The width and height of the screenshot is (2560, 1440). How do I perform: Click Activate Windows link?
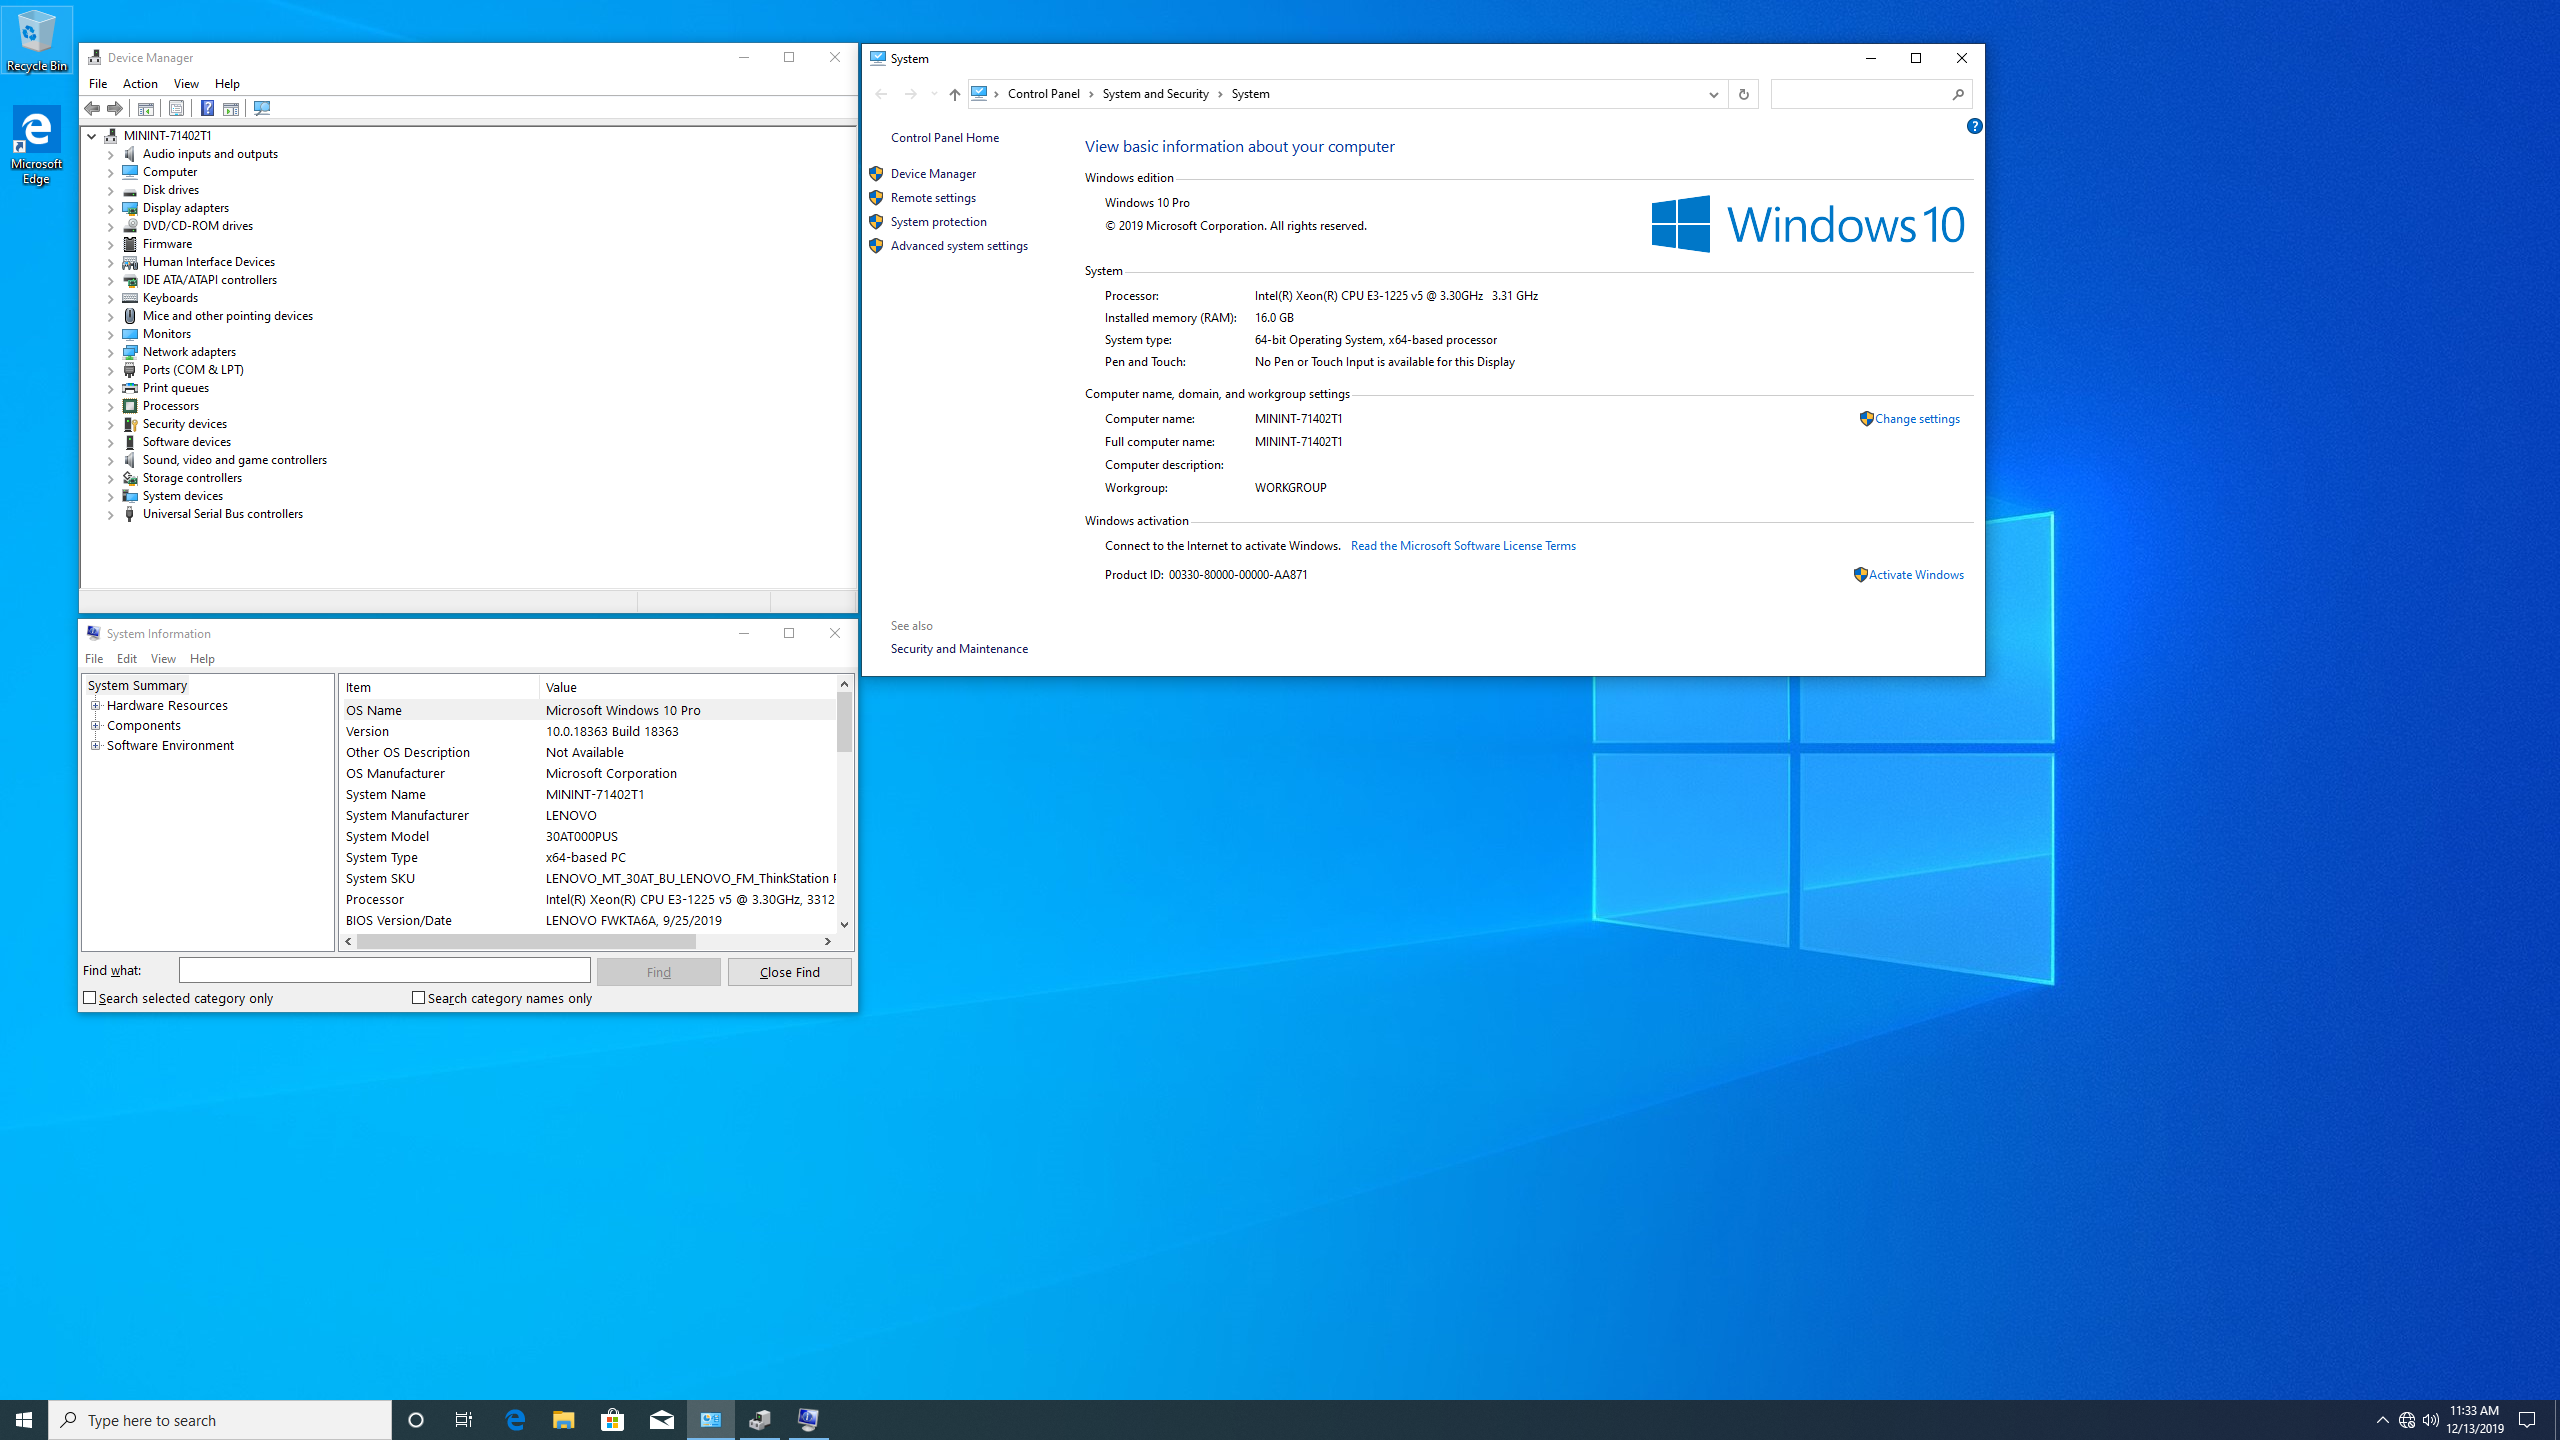(x=1916, y=575)
